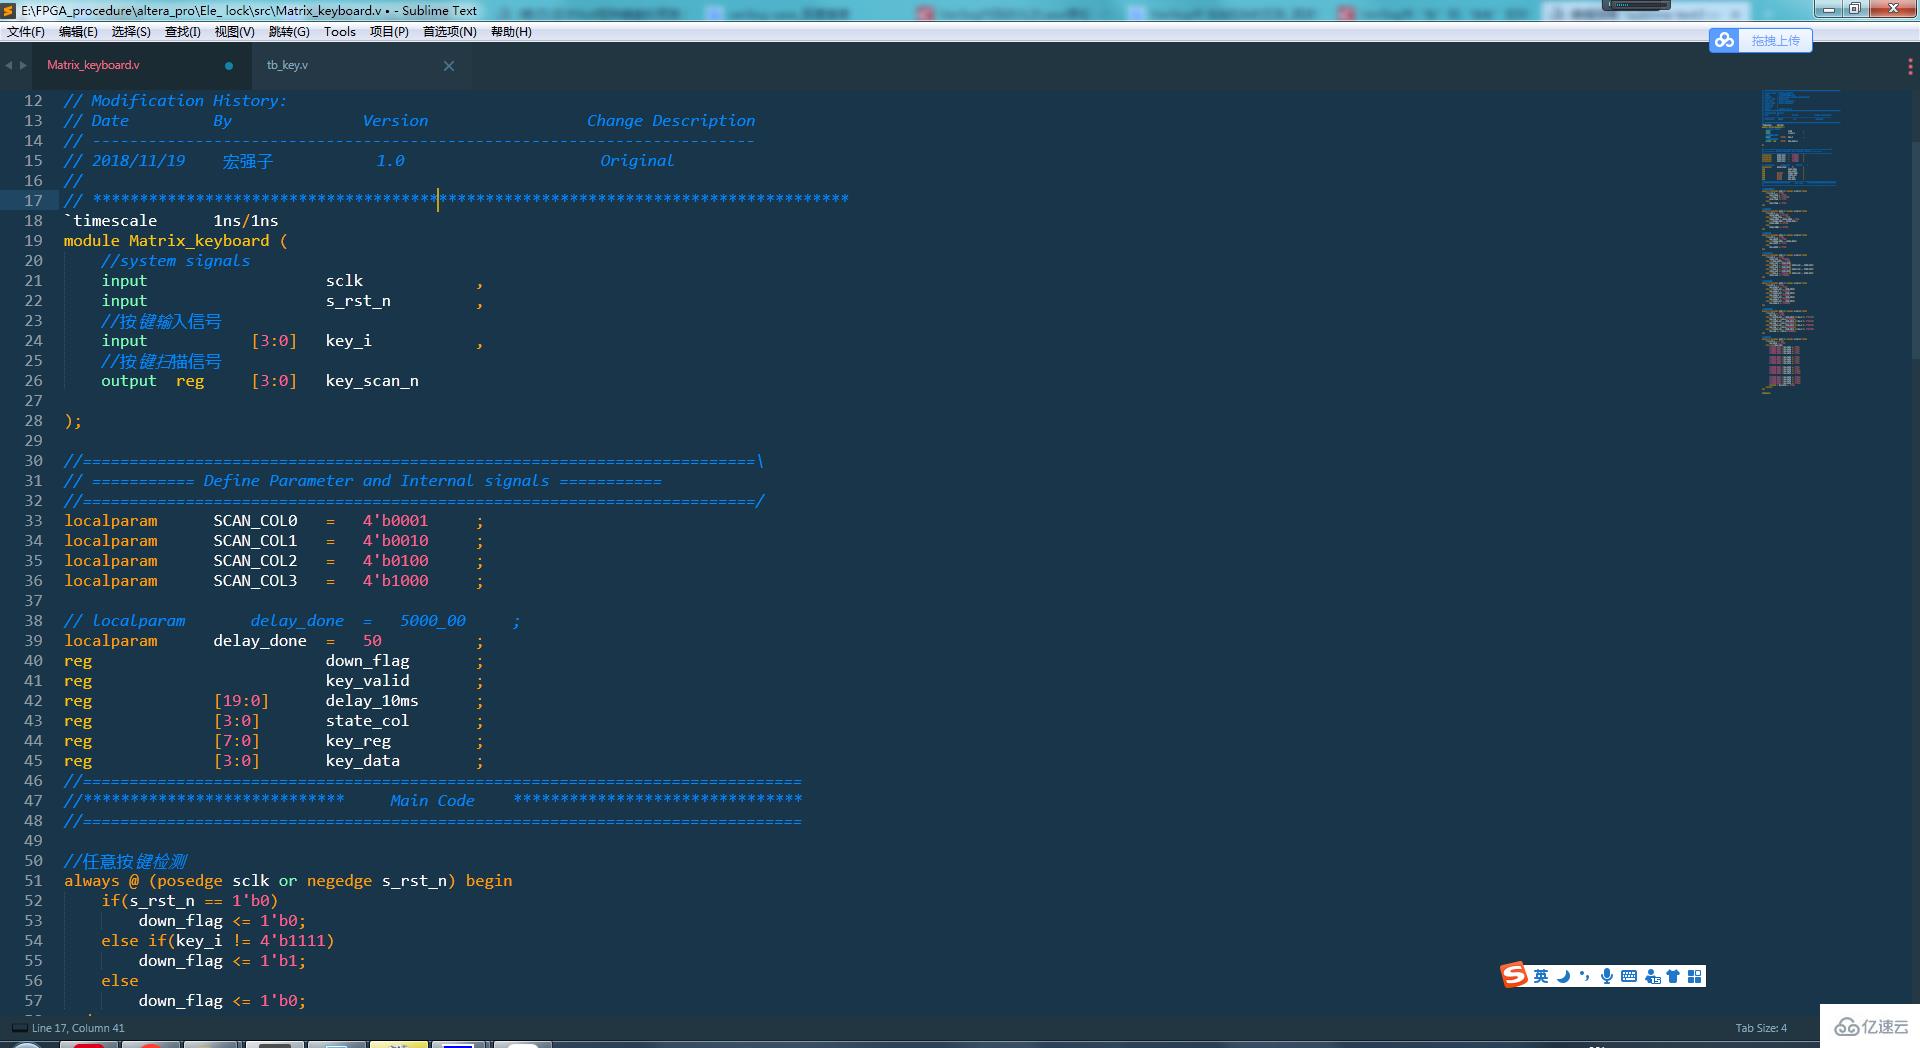Click the Baidu cloud upload icon
The height and width of the screenshot is (1048, 1920).
[1724, 40]
